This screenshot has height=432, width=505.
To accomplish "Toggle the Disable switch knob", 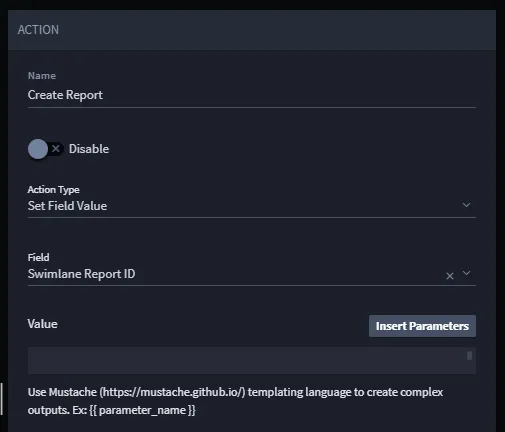I will [x=38, y=149].
